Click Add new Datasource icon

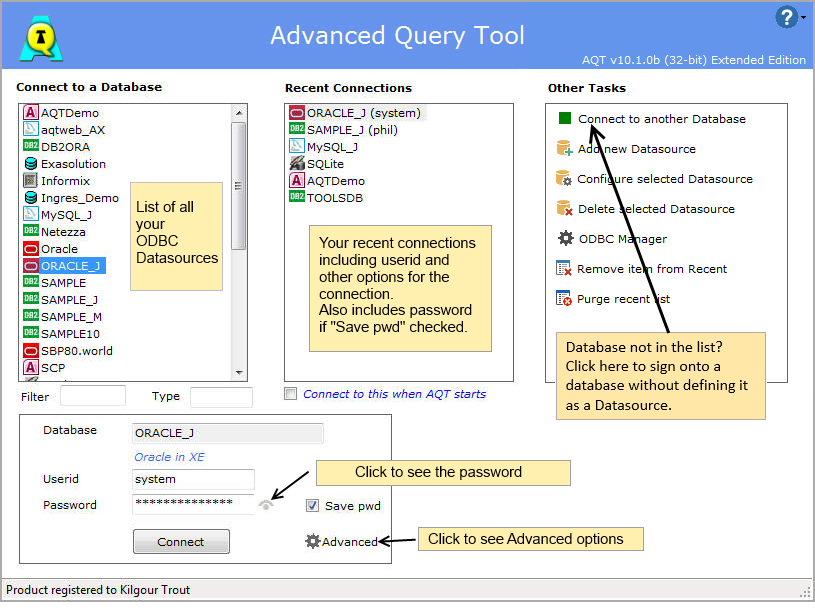(564, 148)
